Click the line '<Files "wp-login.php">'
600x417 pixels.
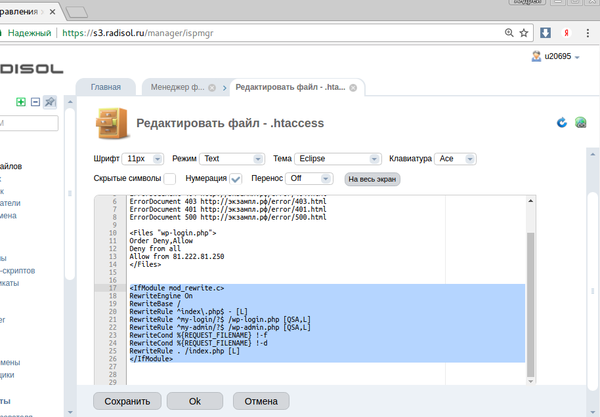[x=173, y=233]
